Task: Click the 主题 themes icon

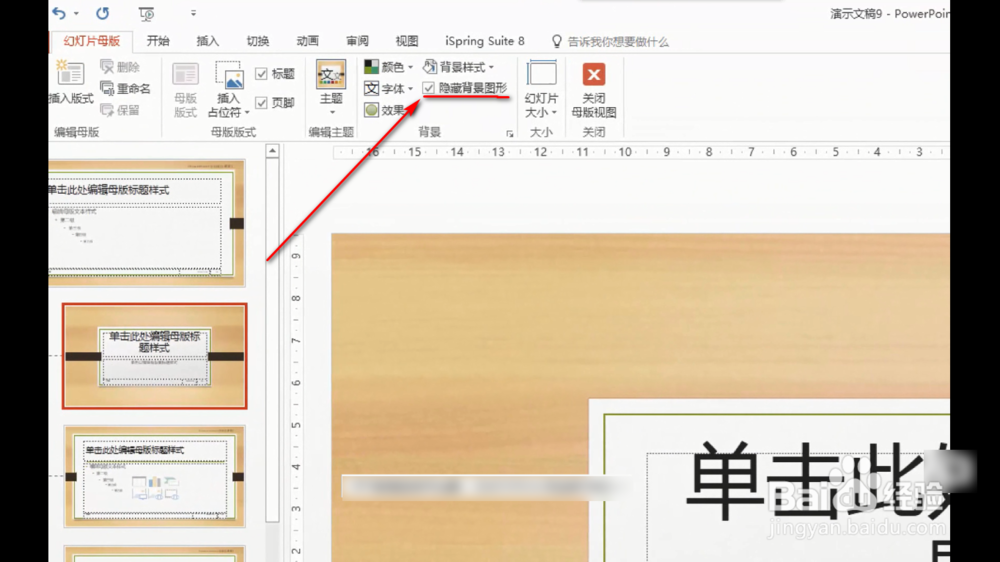Action: click(331, 75)
